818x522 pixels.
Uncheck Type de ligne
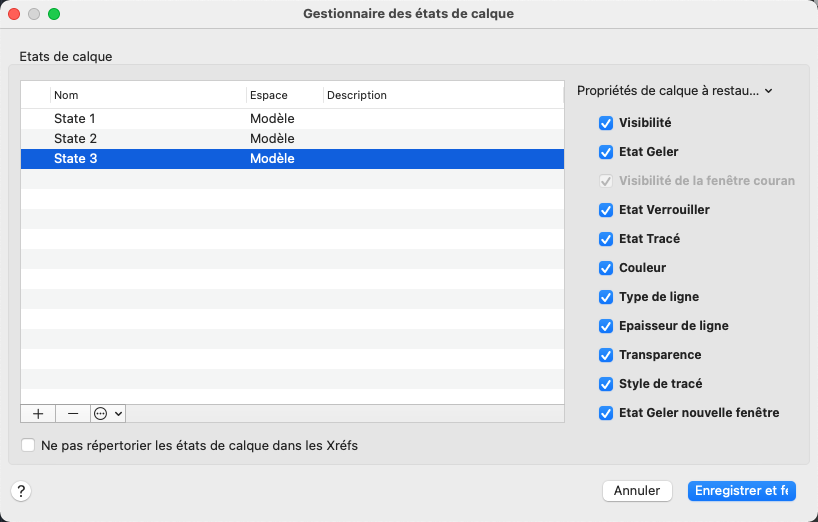(x=606, y=297)
